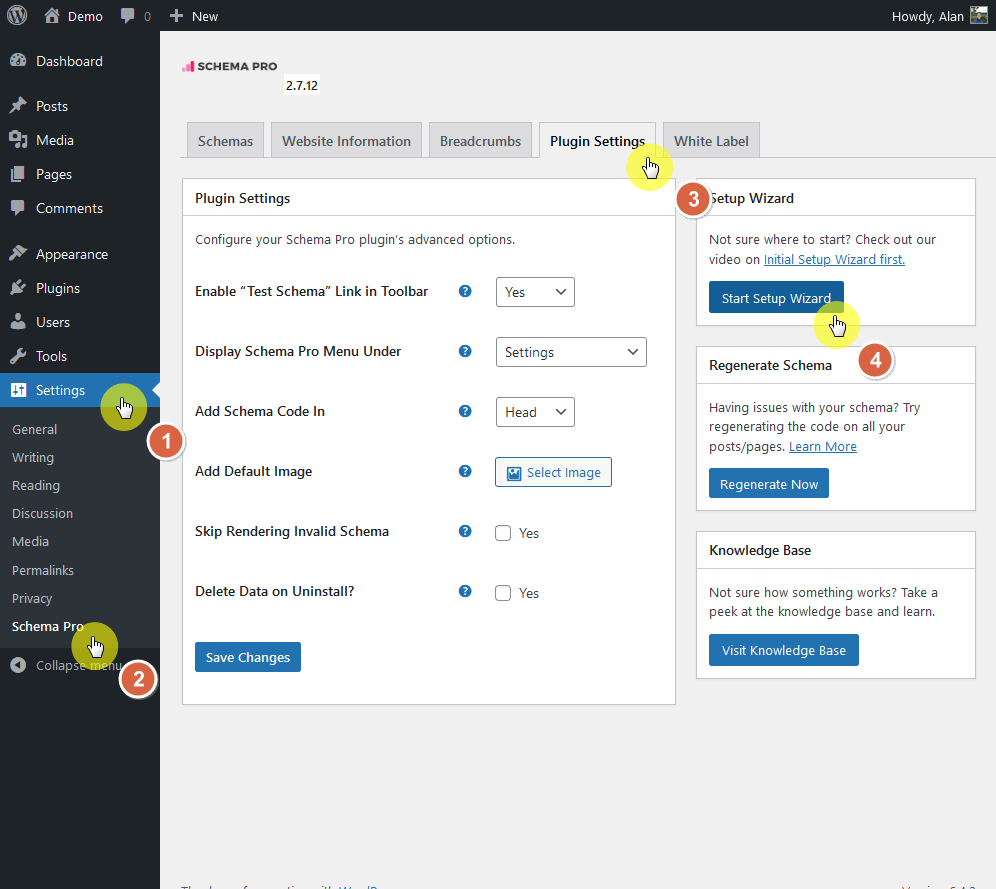996x889 pixels.
Task: Click the Comments bubble icon in sidebar
Action: 18,208
